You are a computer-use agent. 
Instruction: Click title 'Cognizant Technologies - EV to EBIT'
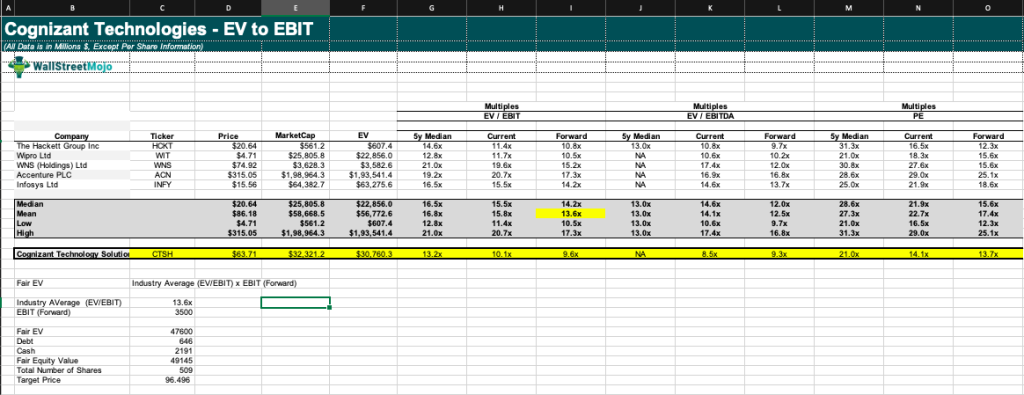(x=159, y=29)
